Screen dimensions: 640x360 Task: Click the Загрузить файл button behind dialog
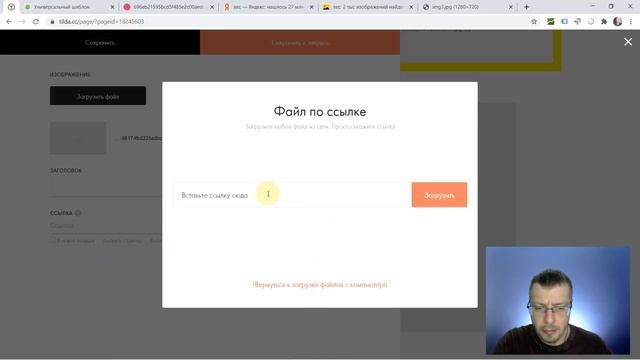(x=98, y=96)
